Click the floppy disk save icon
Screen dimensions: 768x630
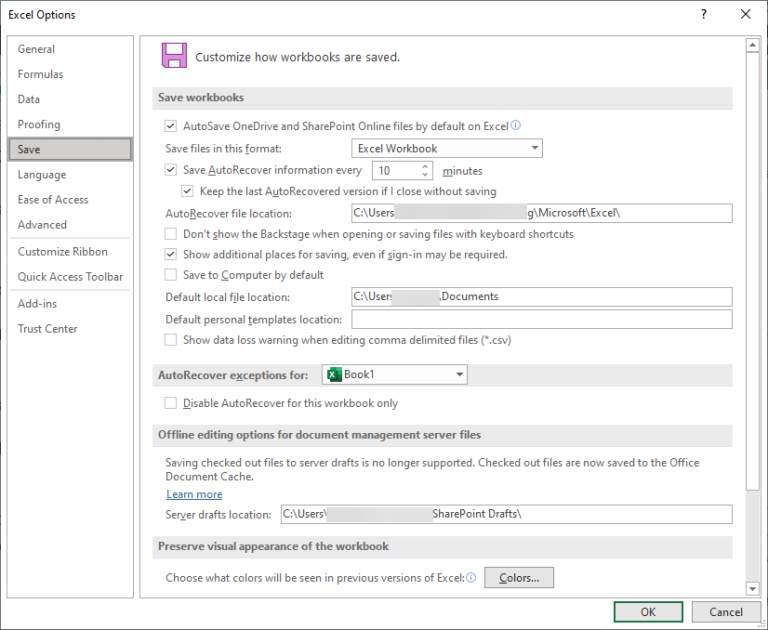click(175, 56)
